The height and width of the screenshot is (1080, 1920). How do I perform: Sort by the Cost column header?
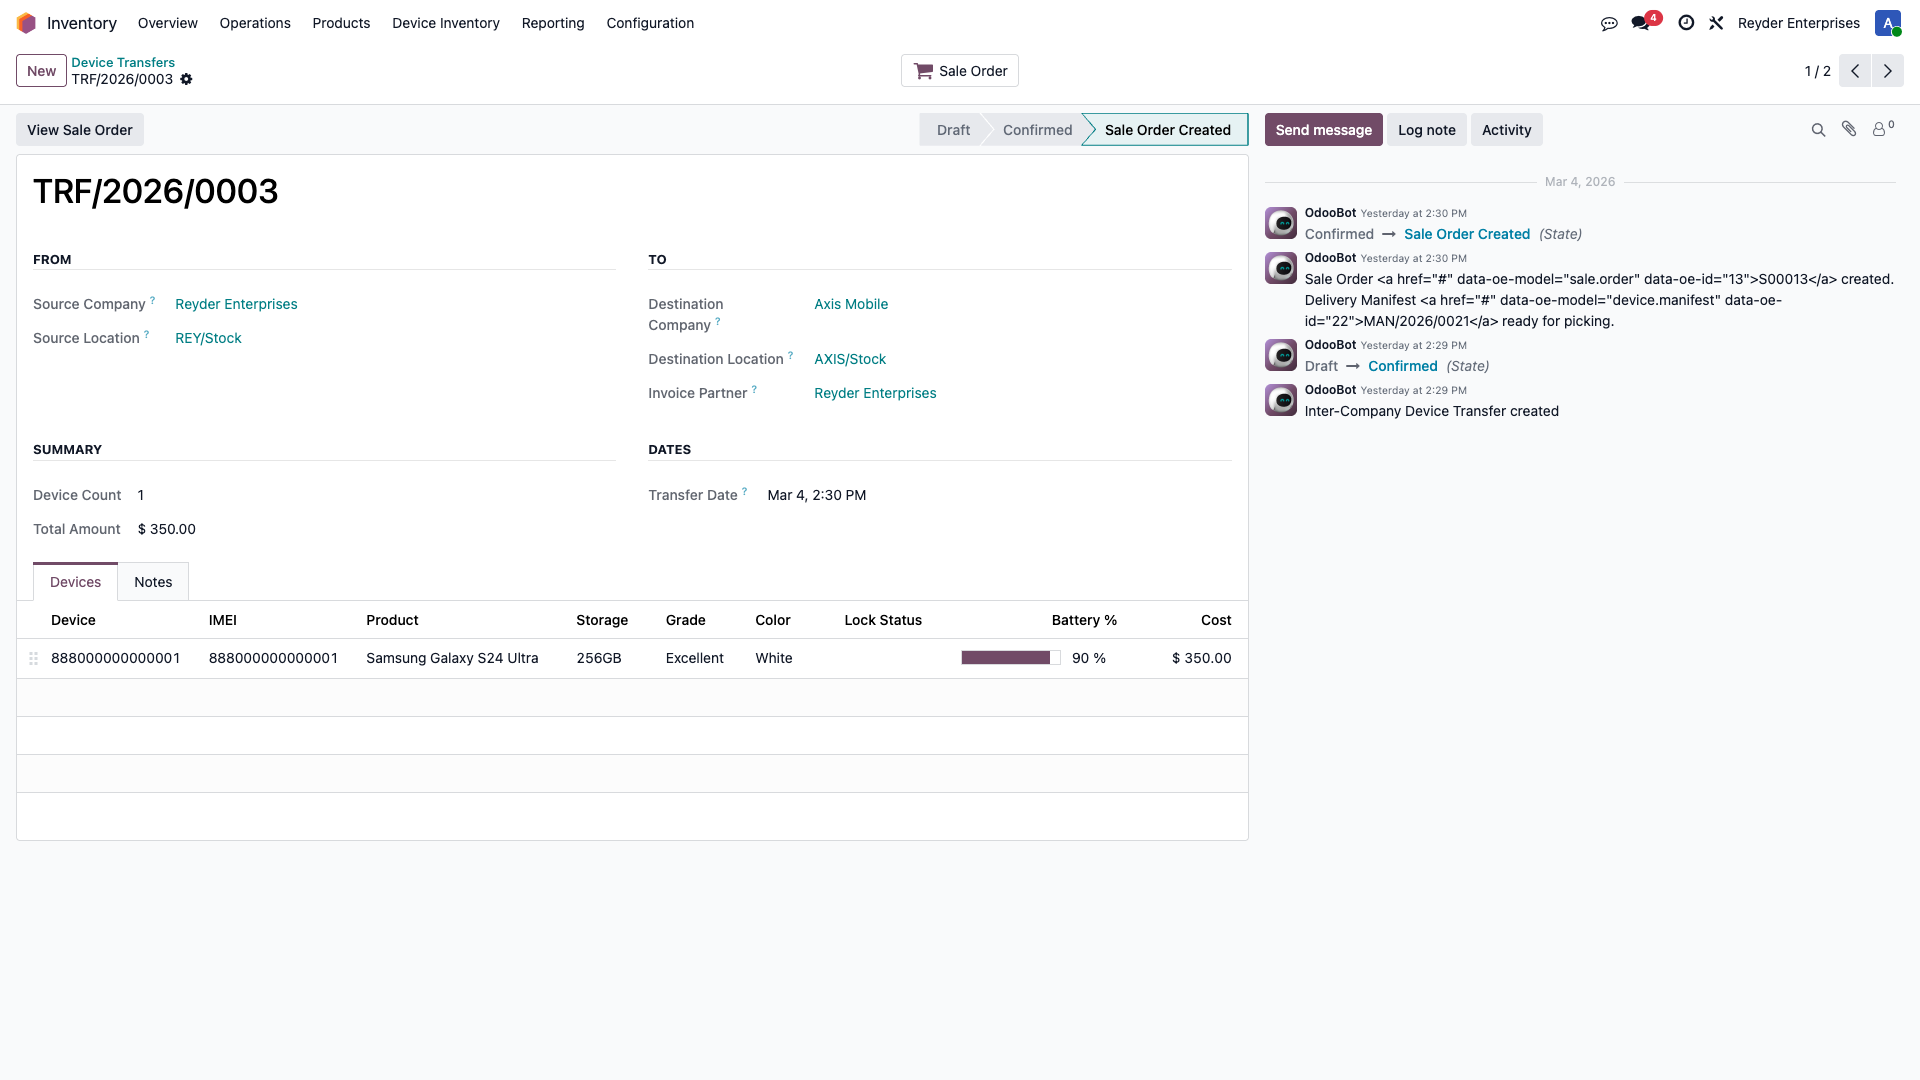tap(1216, 620)
